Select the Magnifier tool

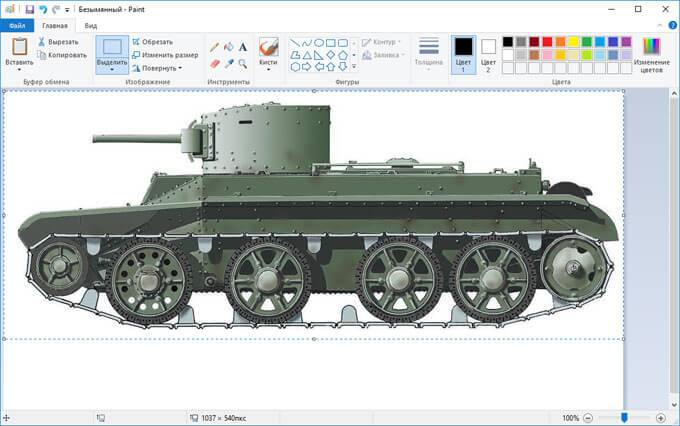(x=243, y=64)
